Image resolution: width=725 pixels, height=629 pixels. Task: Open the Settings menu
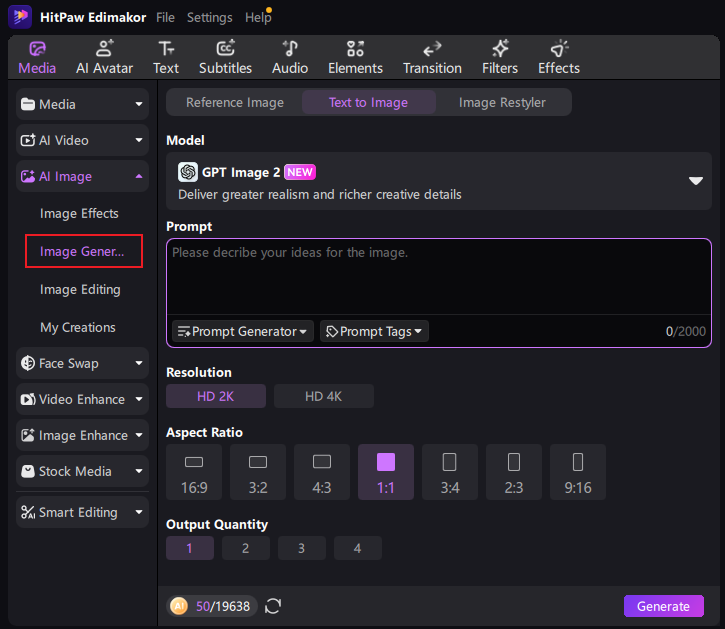click(209, 18)
